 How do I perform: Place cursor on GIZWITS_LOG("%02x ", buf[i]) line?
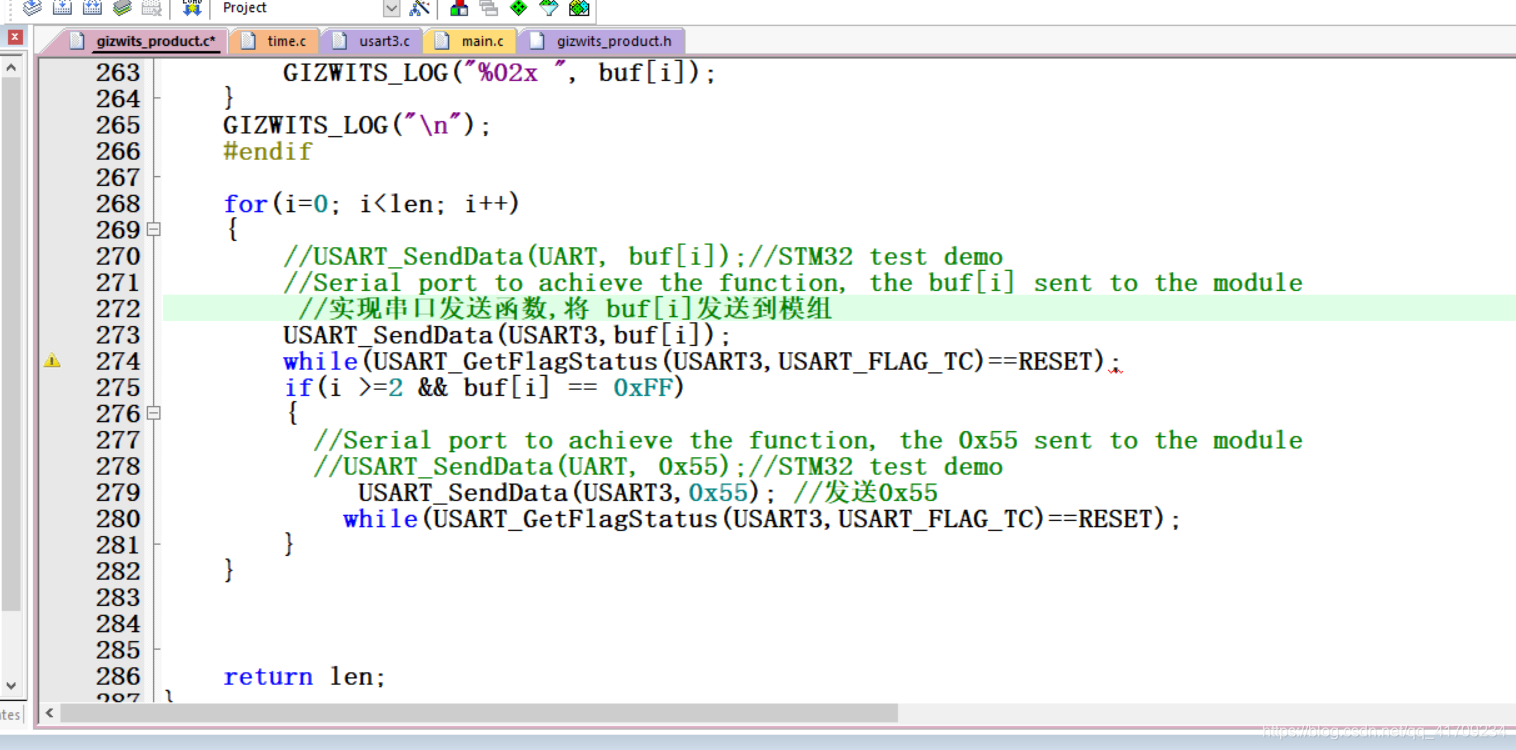(x=500, y=73)
